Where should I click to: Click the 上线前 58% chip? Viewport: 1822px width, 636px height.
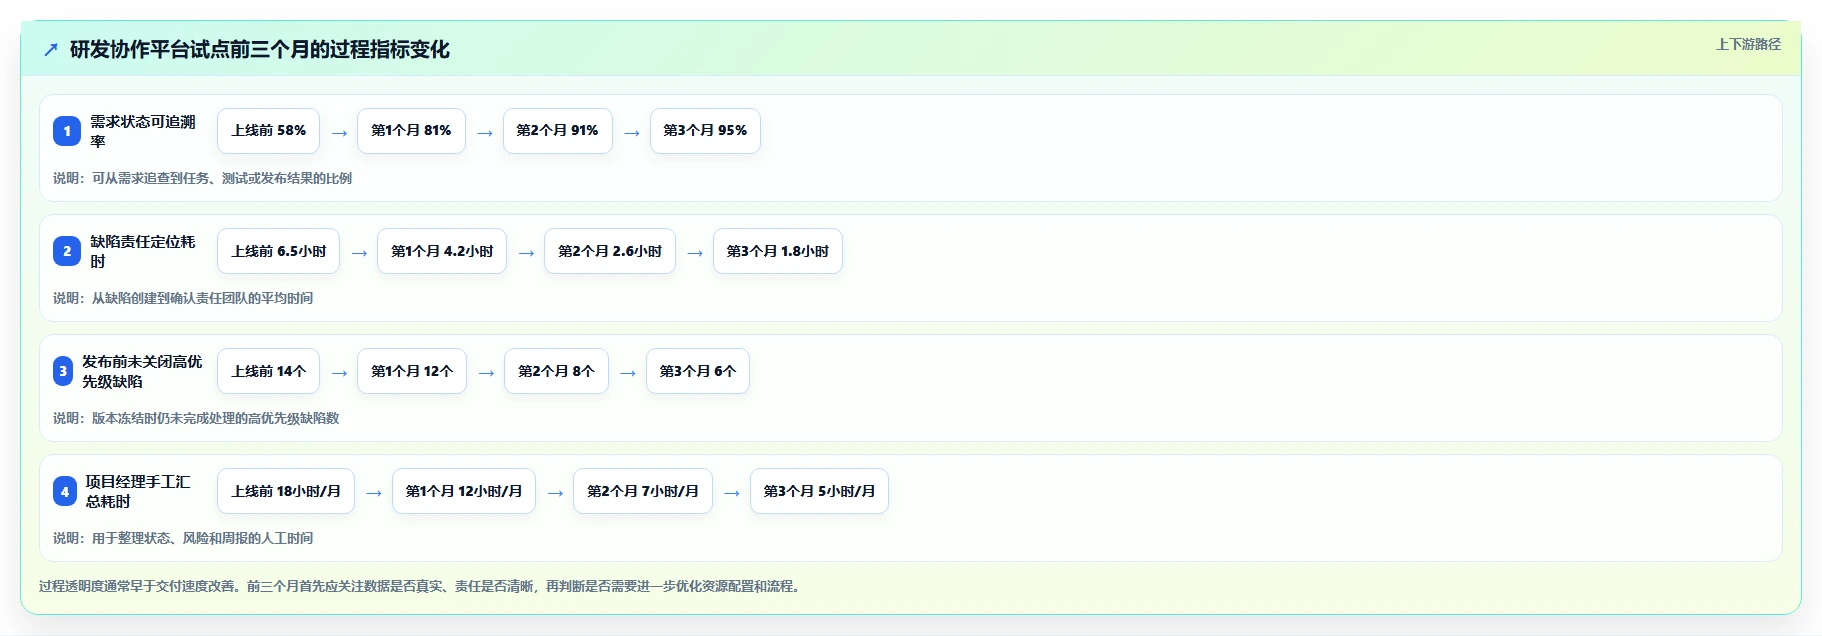tap(269, 131)
